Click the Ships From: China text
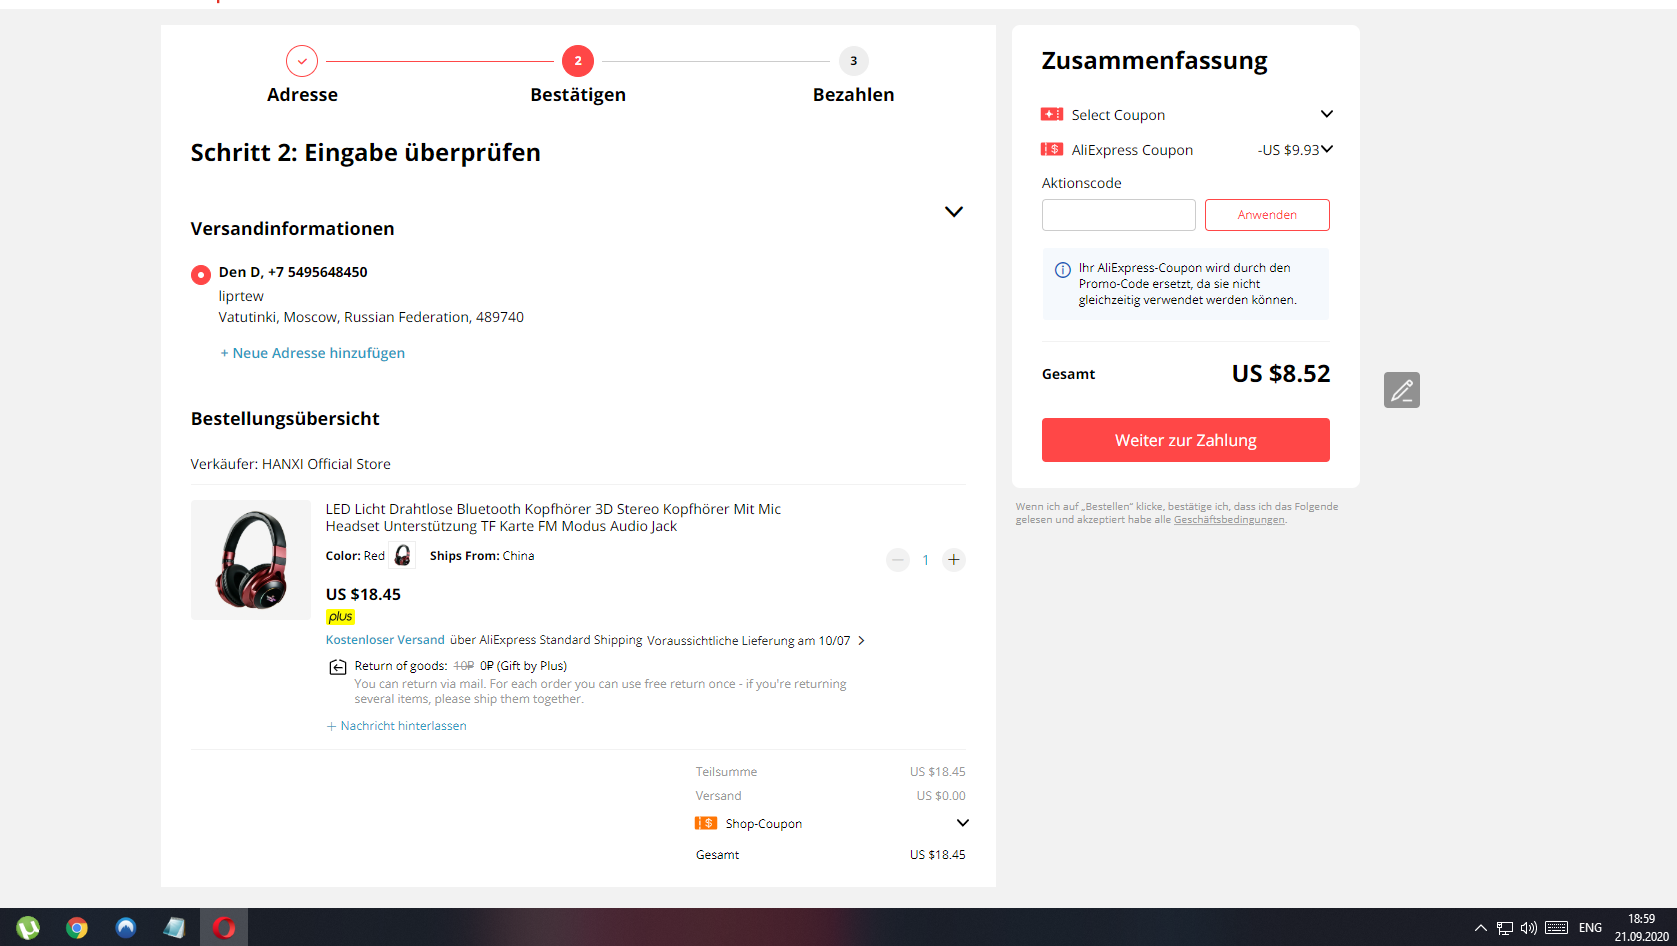This screenshot has height=946, width=1677. [482, 556]
